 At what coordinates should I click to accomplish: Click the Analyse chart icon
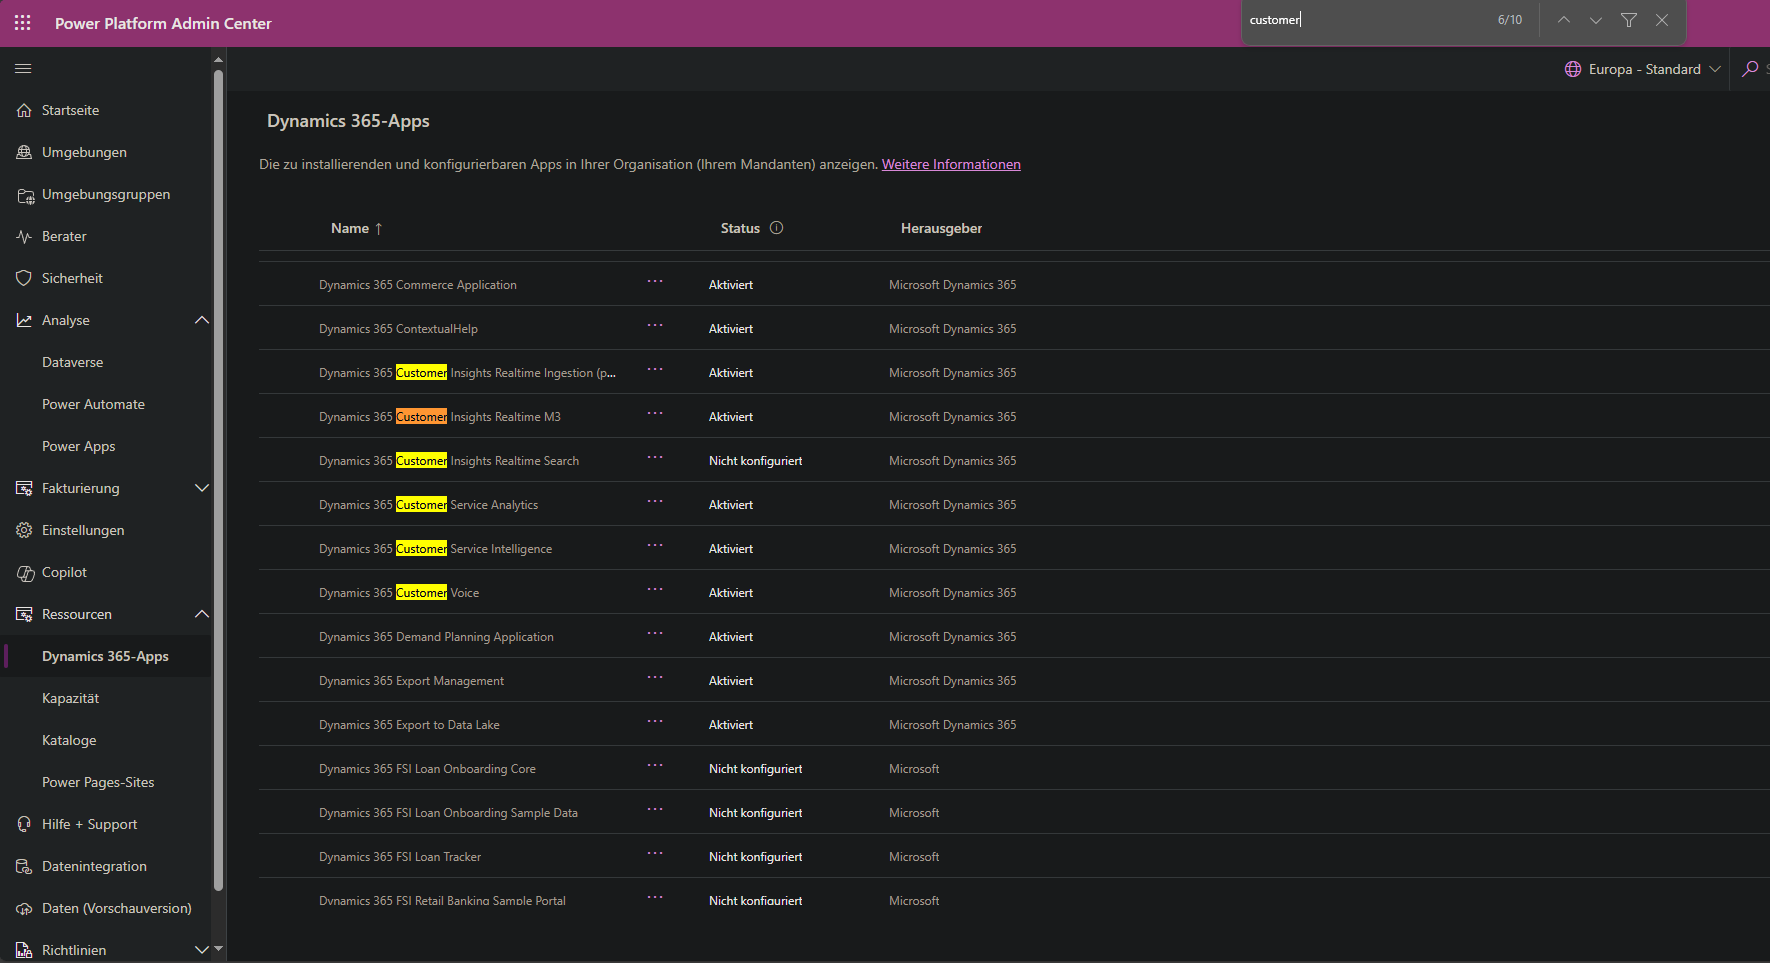[24, 320]
